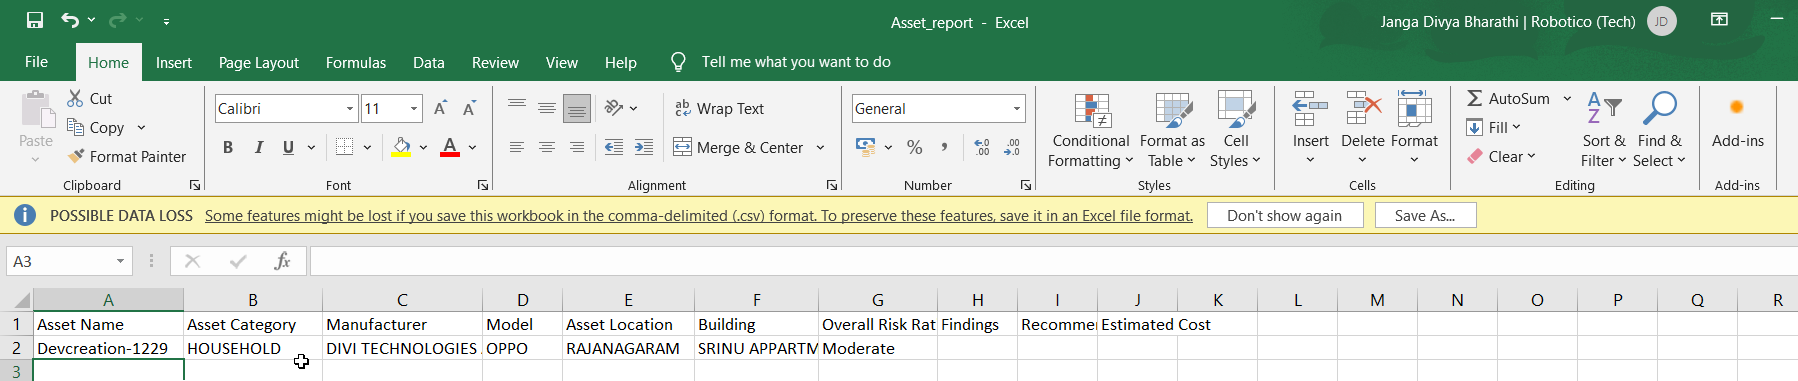Viewport: 1798px width, 381px height.
Task: Decrease indent of cell text
Action: click(x=614, y=147)
